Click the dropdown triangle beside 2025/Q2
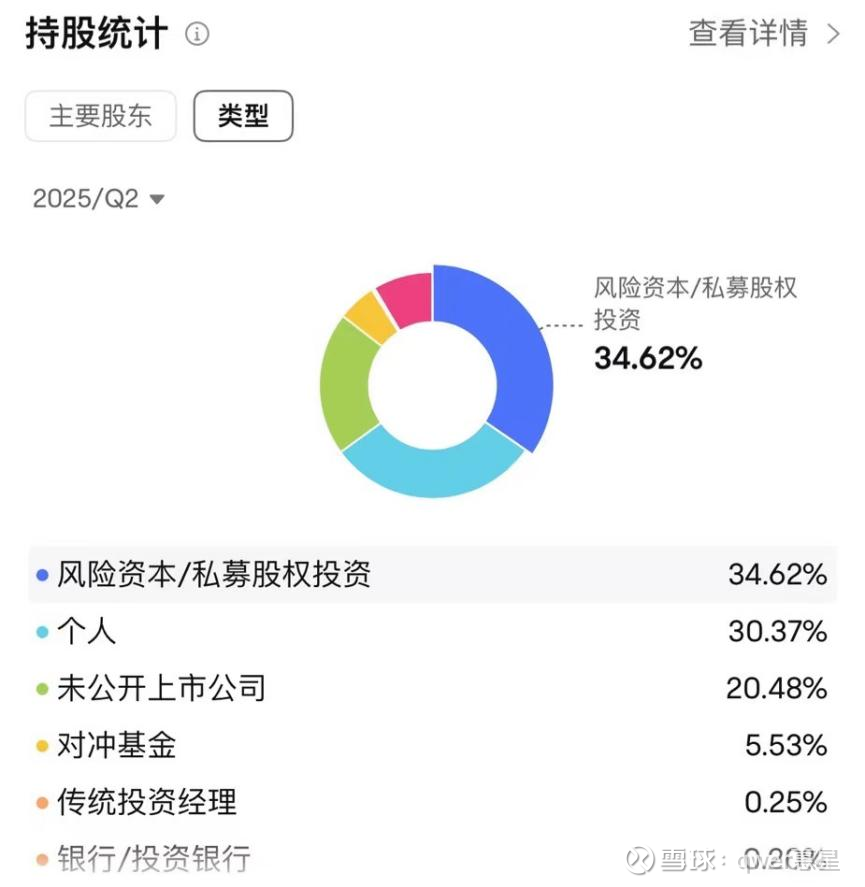This screenshot has width=865, height=887. (x=157, y=200)
